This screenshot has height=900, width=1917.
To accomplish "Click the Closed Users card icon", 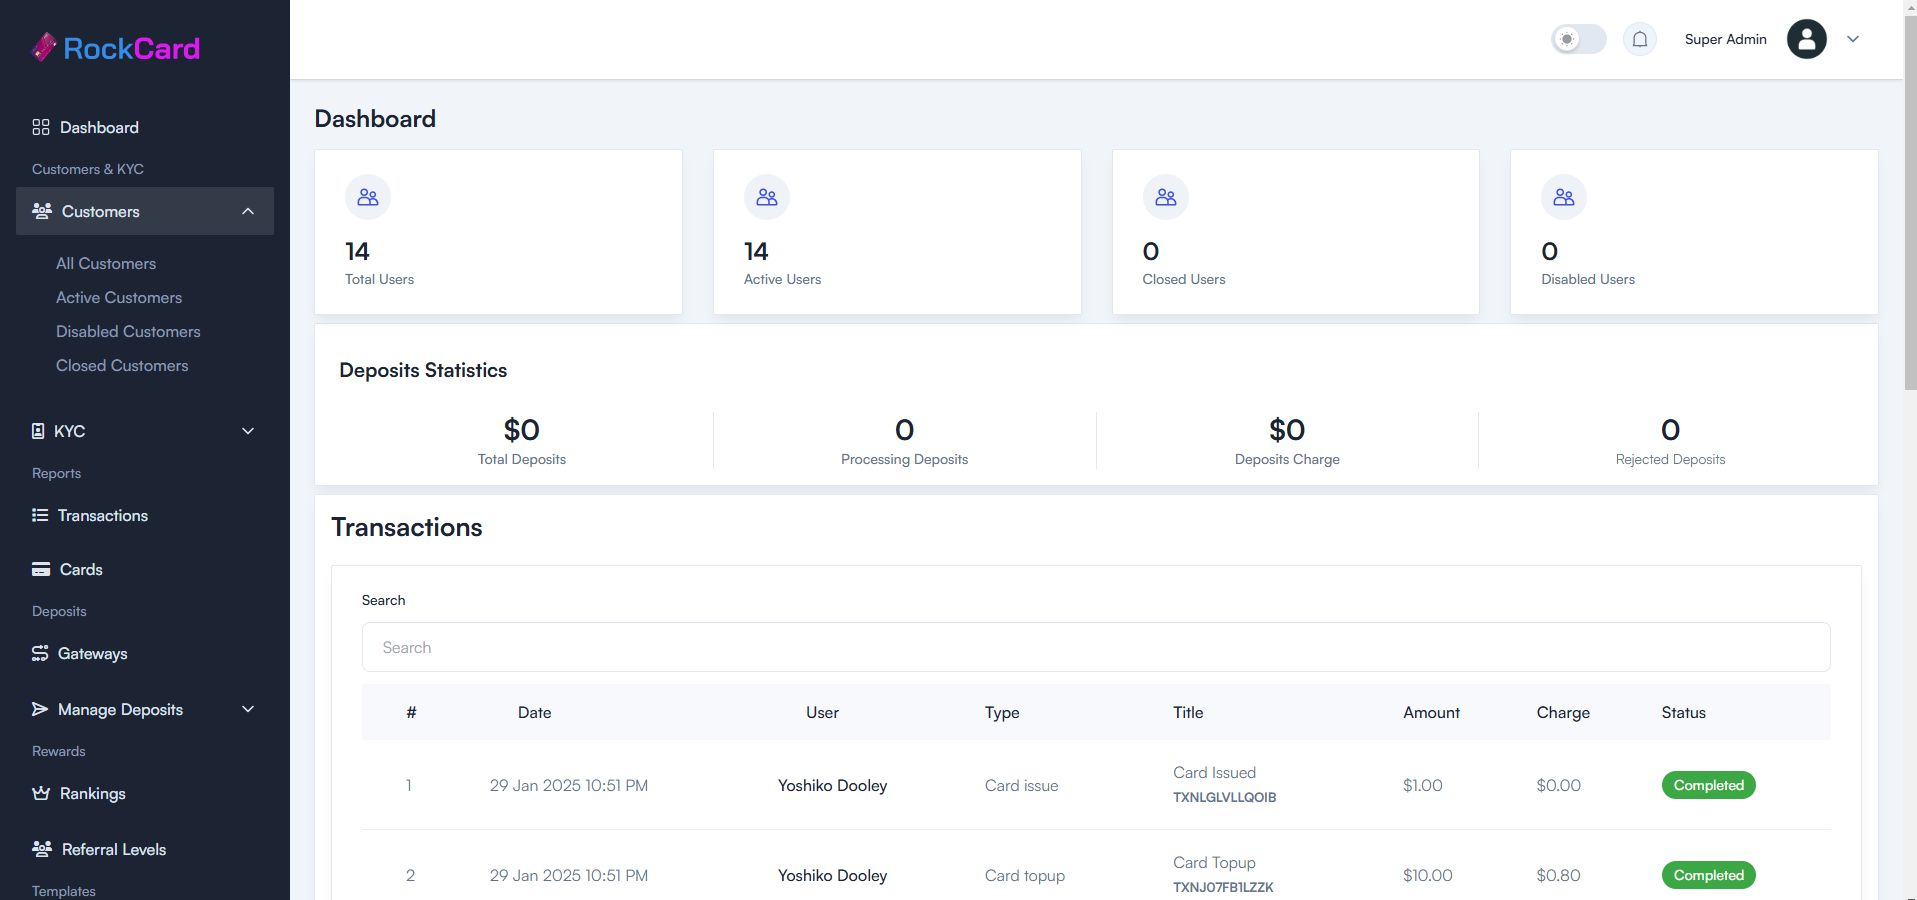I will point(1165,197).
